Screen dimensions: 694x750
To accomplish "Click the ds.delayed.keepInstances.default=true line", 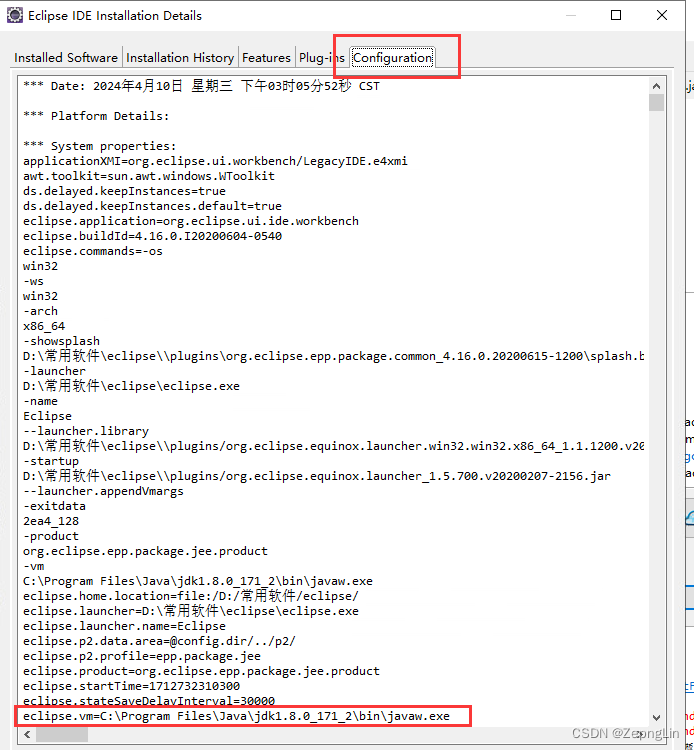I will [152, 206].
